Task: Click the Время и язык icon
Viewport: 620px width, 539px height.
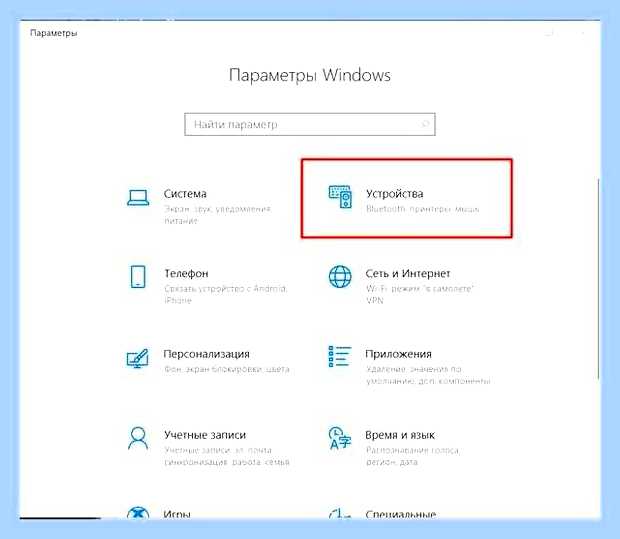Action: click(x=340, y=438)
